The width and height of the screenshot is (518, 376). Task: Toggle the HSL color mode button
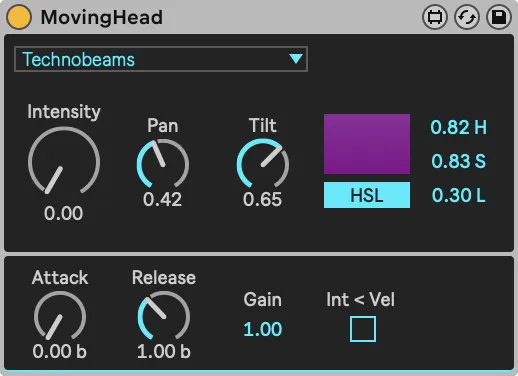click(x=367, y=195)
